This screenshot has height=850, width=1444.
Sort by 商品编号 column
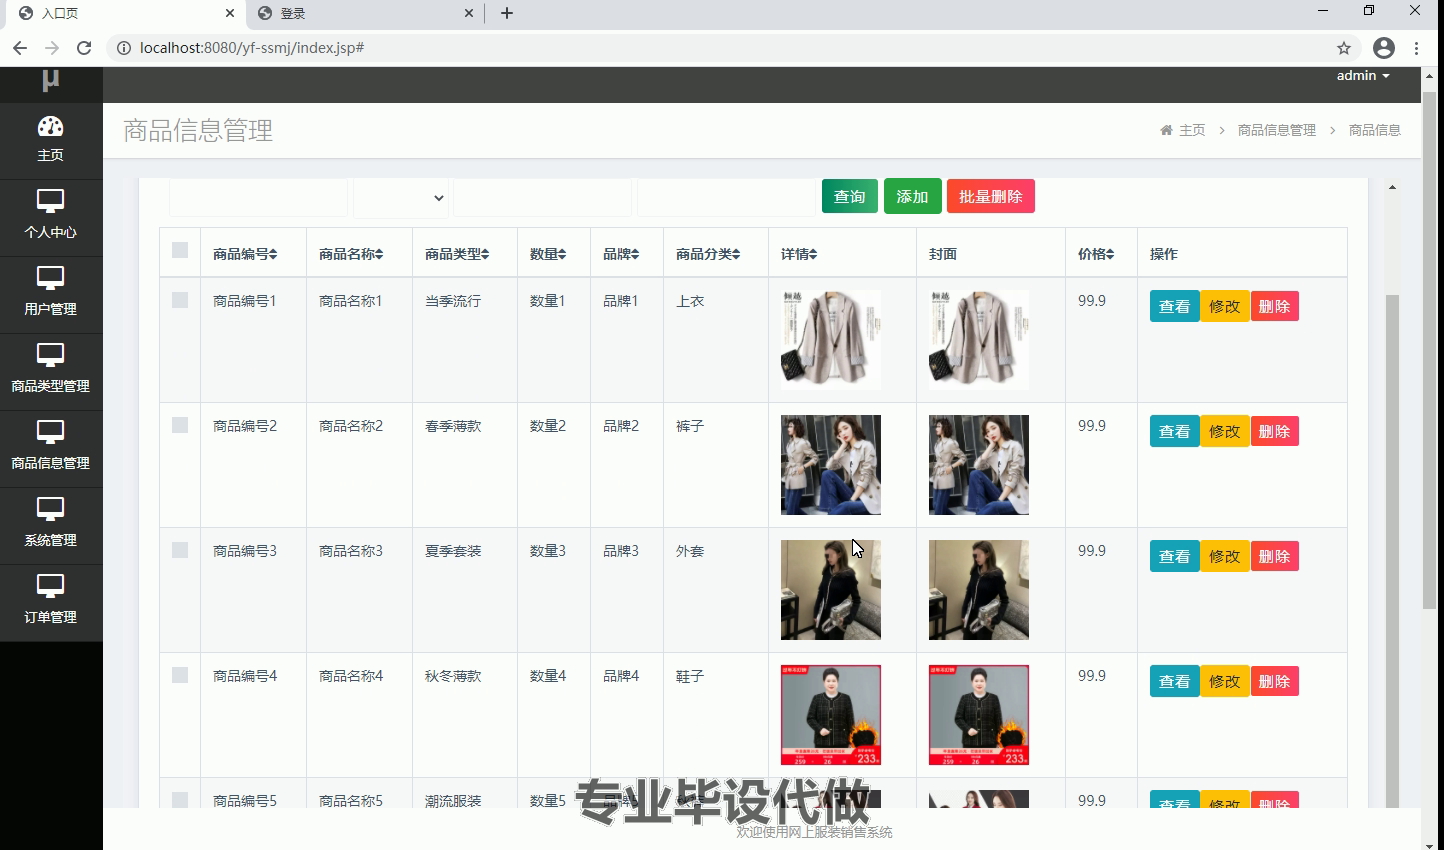[245, 254]
